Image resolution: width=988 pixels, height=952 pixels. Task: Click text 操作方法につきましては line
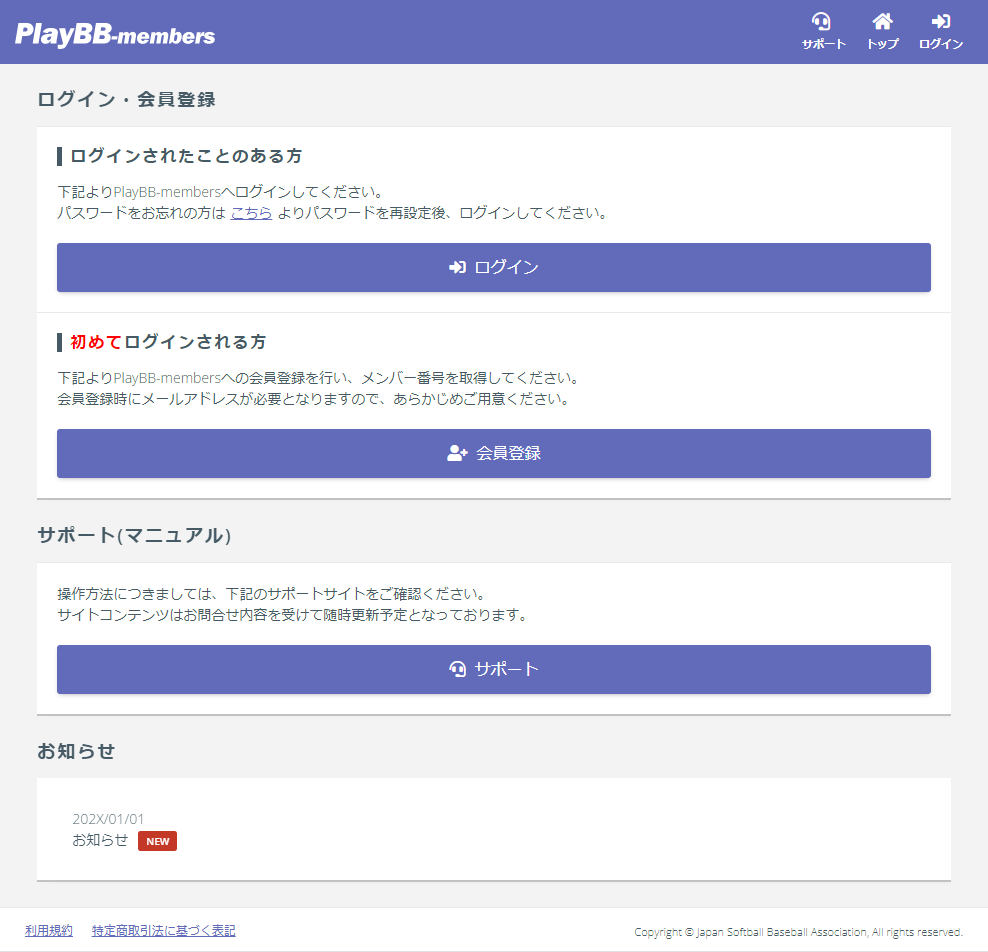point(272,594)
